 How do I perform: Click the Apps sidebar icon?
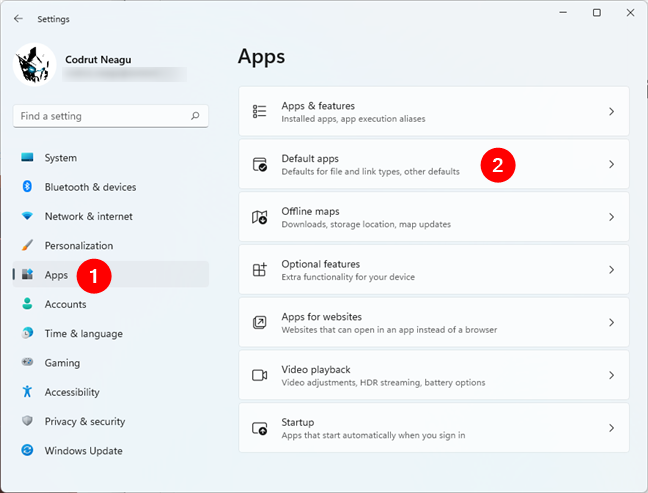tap(27, 274)
